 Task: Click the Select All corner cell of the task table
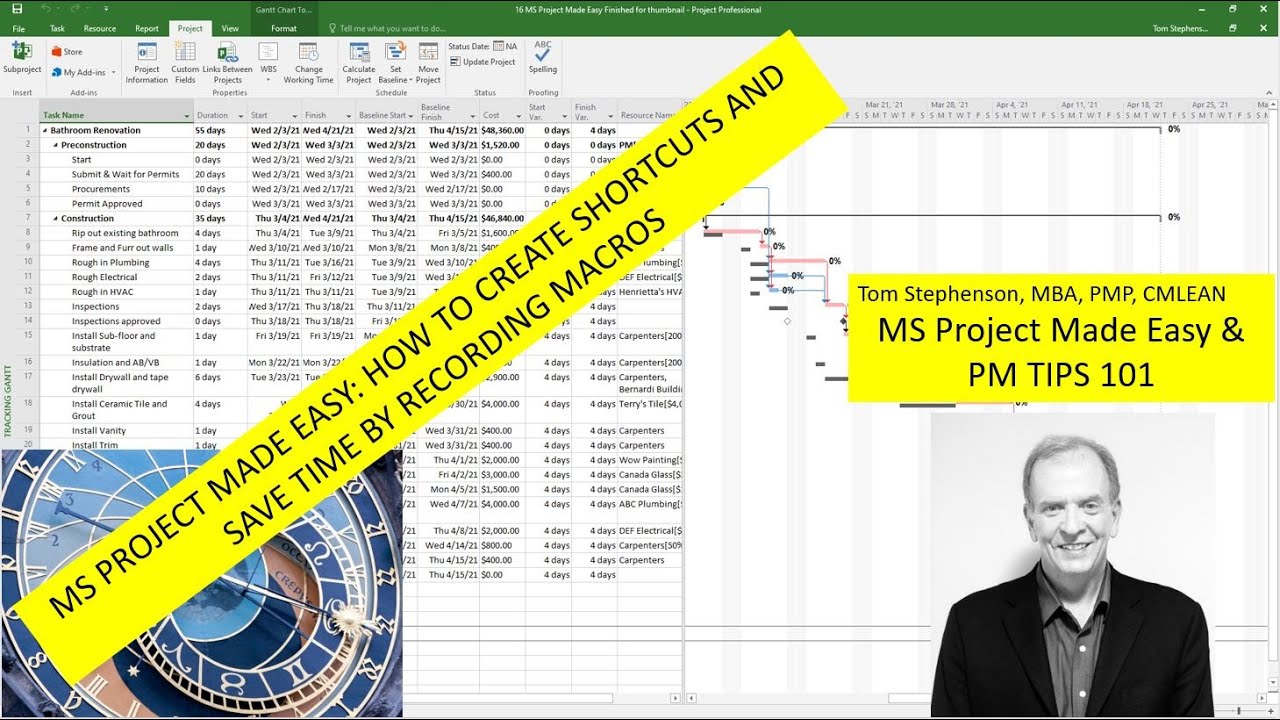click(28, 110)
